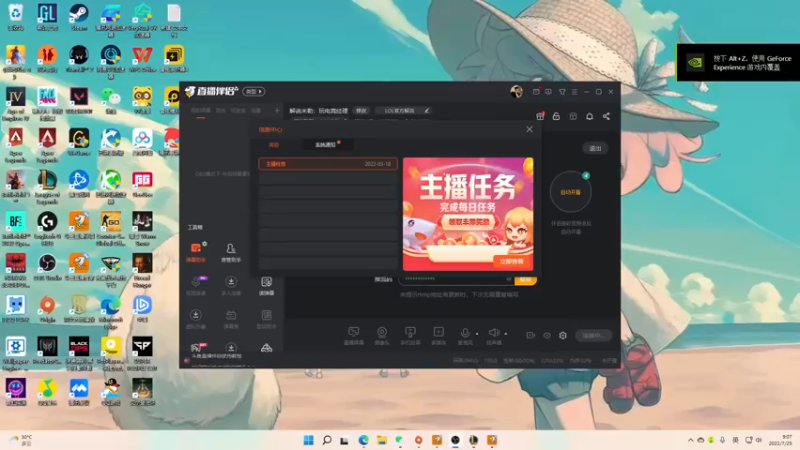Open the notification bell icon
The width and height of the screenshot is (800, 450).
pyautogui.click(x=589, y=116)
